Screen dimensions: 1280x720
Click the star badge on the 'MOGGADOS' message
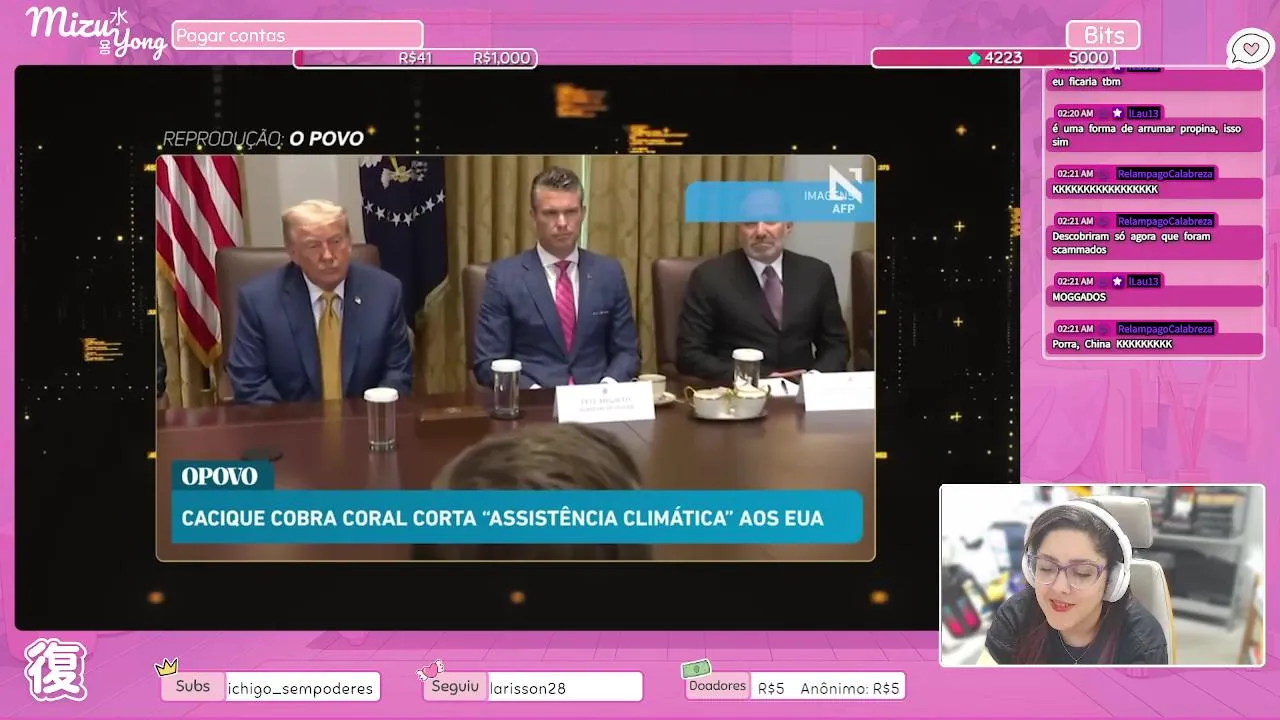coord(1117,281)
